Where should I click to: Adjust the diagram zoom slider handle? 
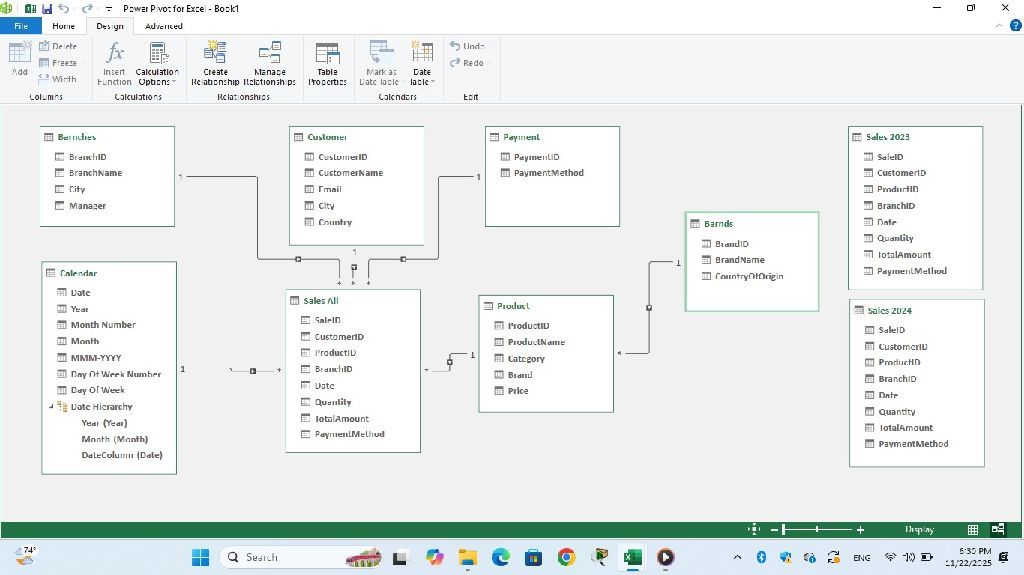point(784,529)
